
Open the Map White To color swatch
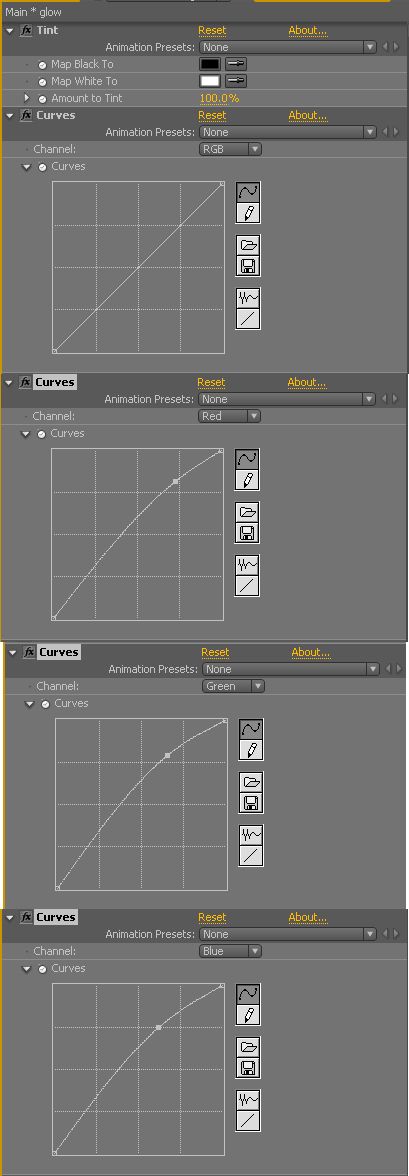pos(210,80)
